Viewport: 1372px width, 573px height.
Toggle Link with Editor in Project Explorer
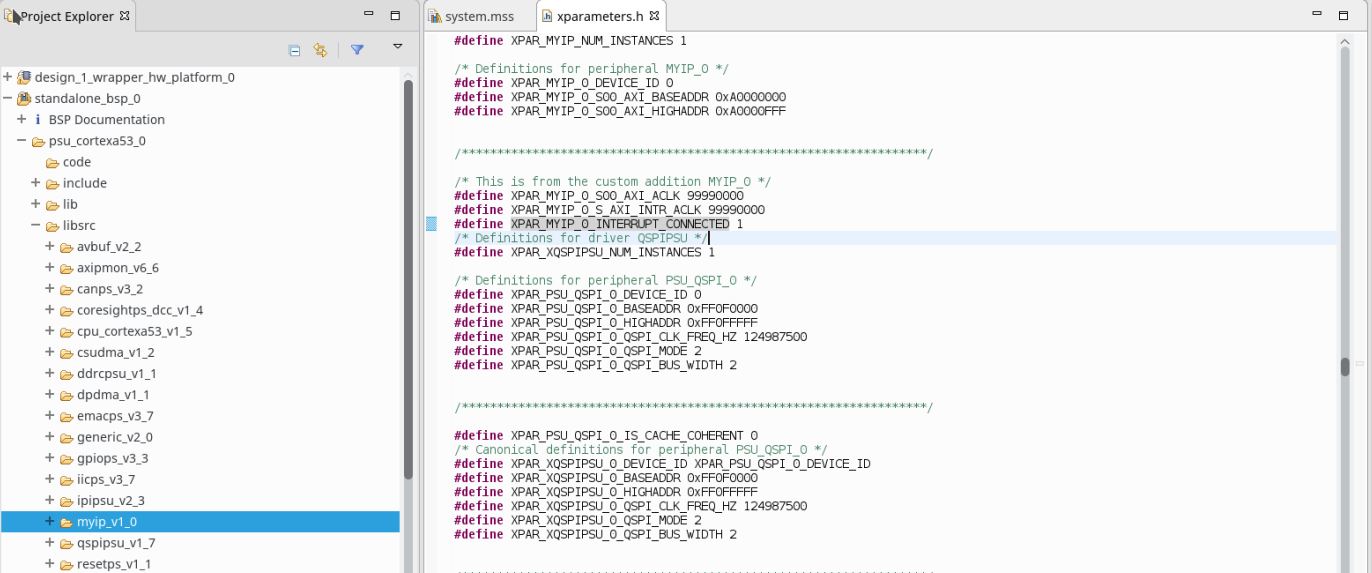pos(320,50)
